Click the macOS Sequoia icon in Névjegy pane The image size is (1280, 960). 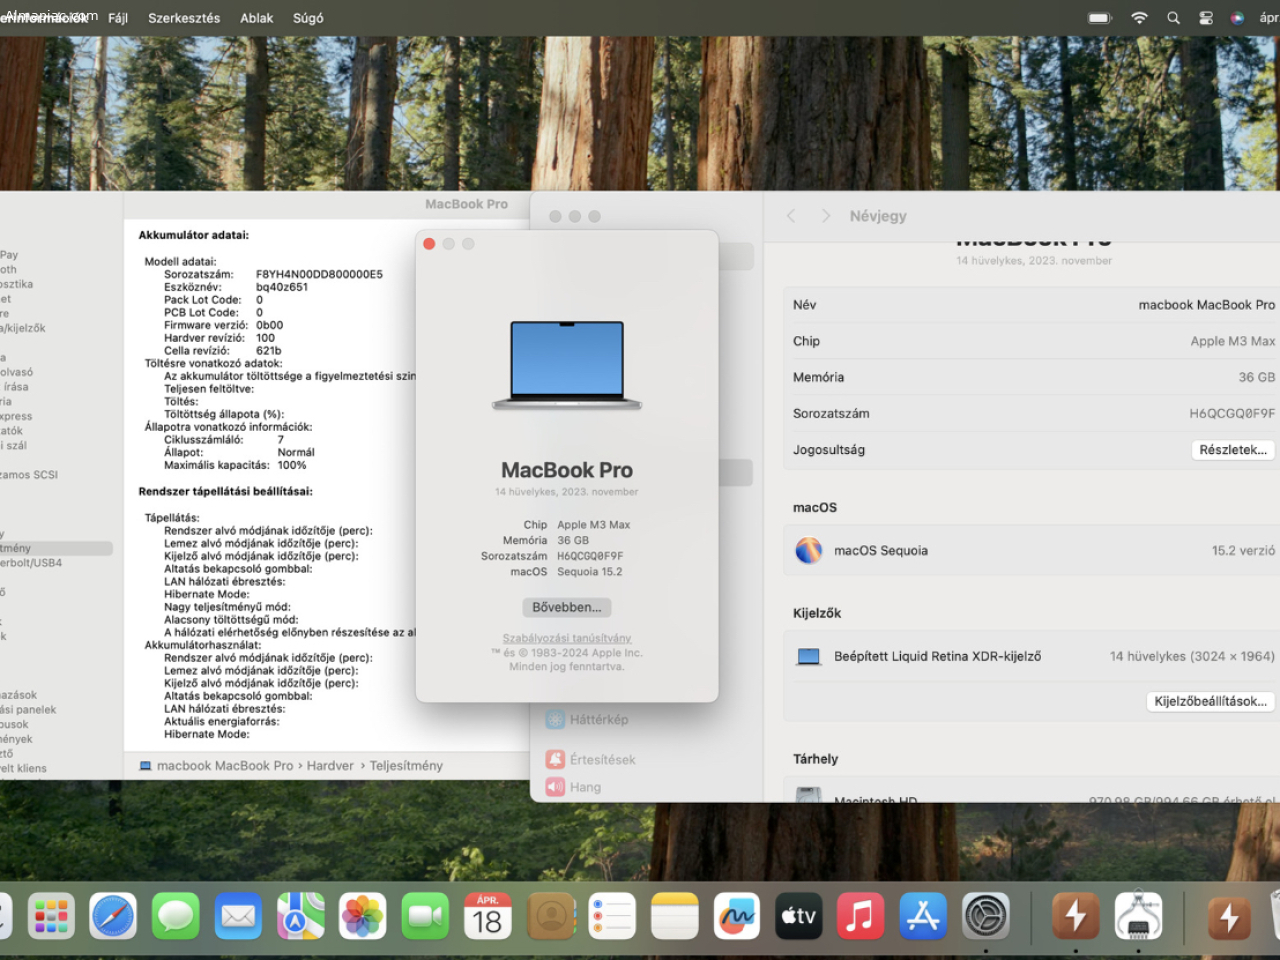tap(809, 550)
